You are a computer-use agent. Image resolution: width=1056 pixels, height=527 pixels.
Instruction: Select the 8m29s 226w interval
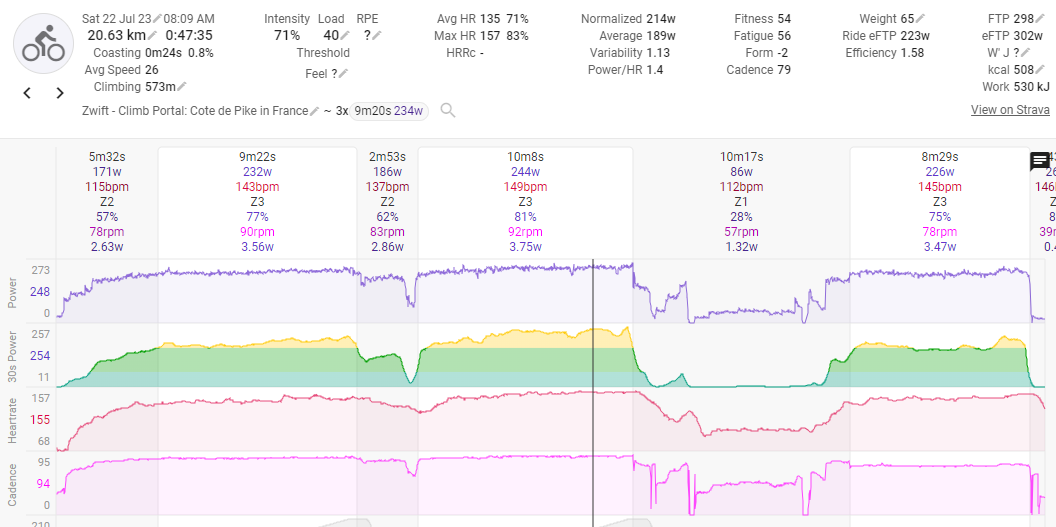[x=939, y=201]
